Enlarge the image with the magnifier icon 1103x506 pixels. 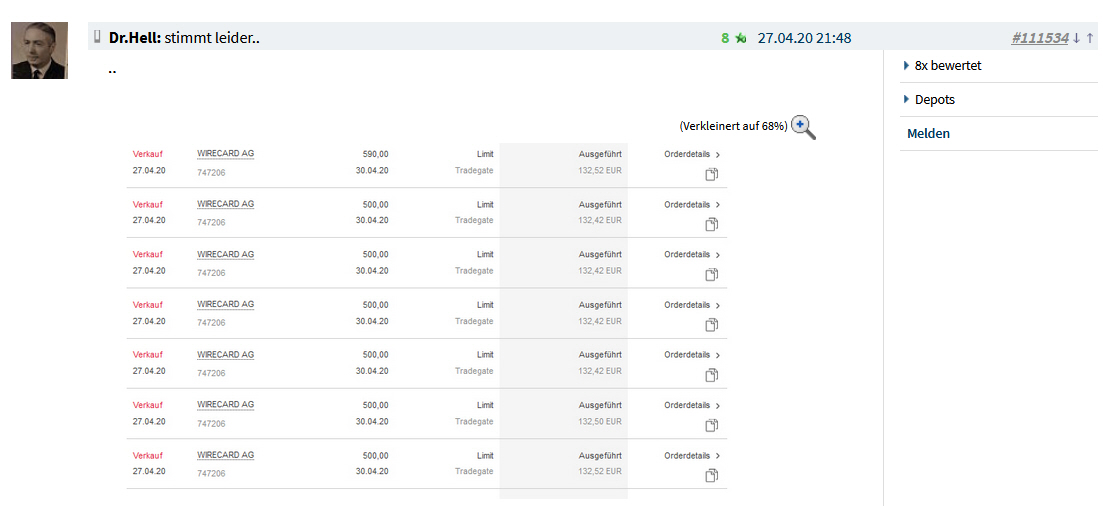tap(803, 127)
